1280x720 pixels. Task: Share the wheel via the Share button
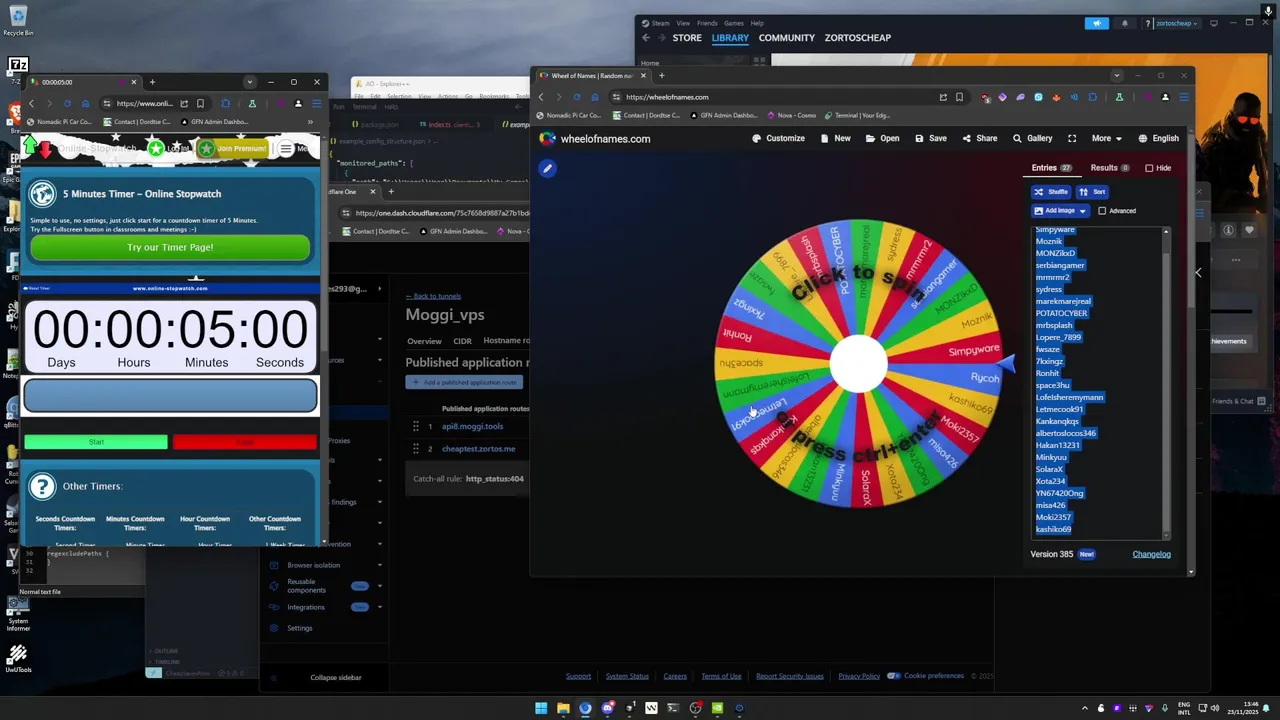click(x=979, y=138)
